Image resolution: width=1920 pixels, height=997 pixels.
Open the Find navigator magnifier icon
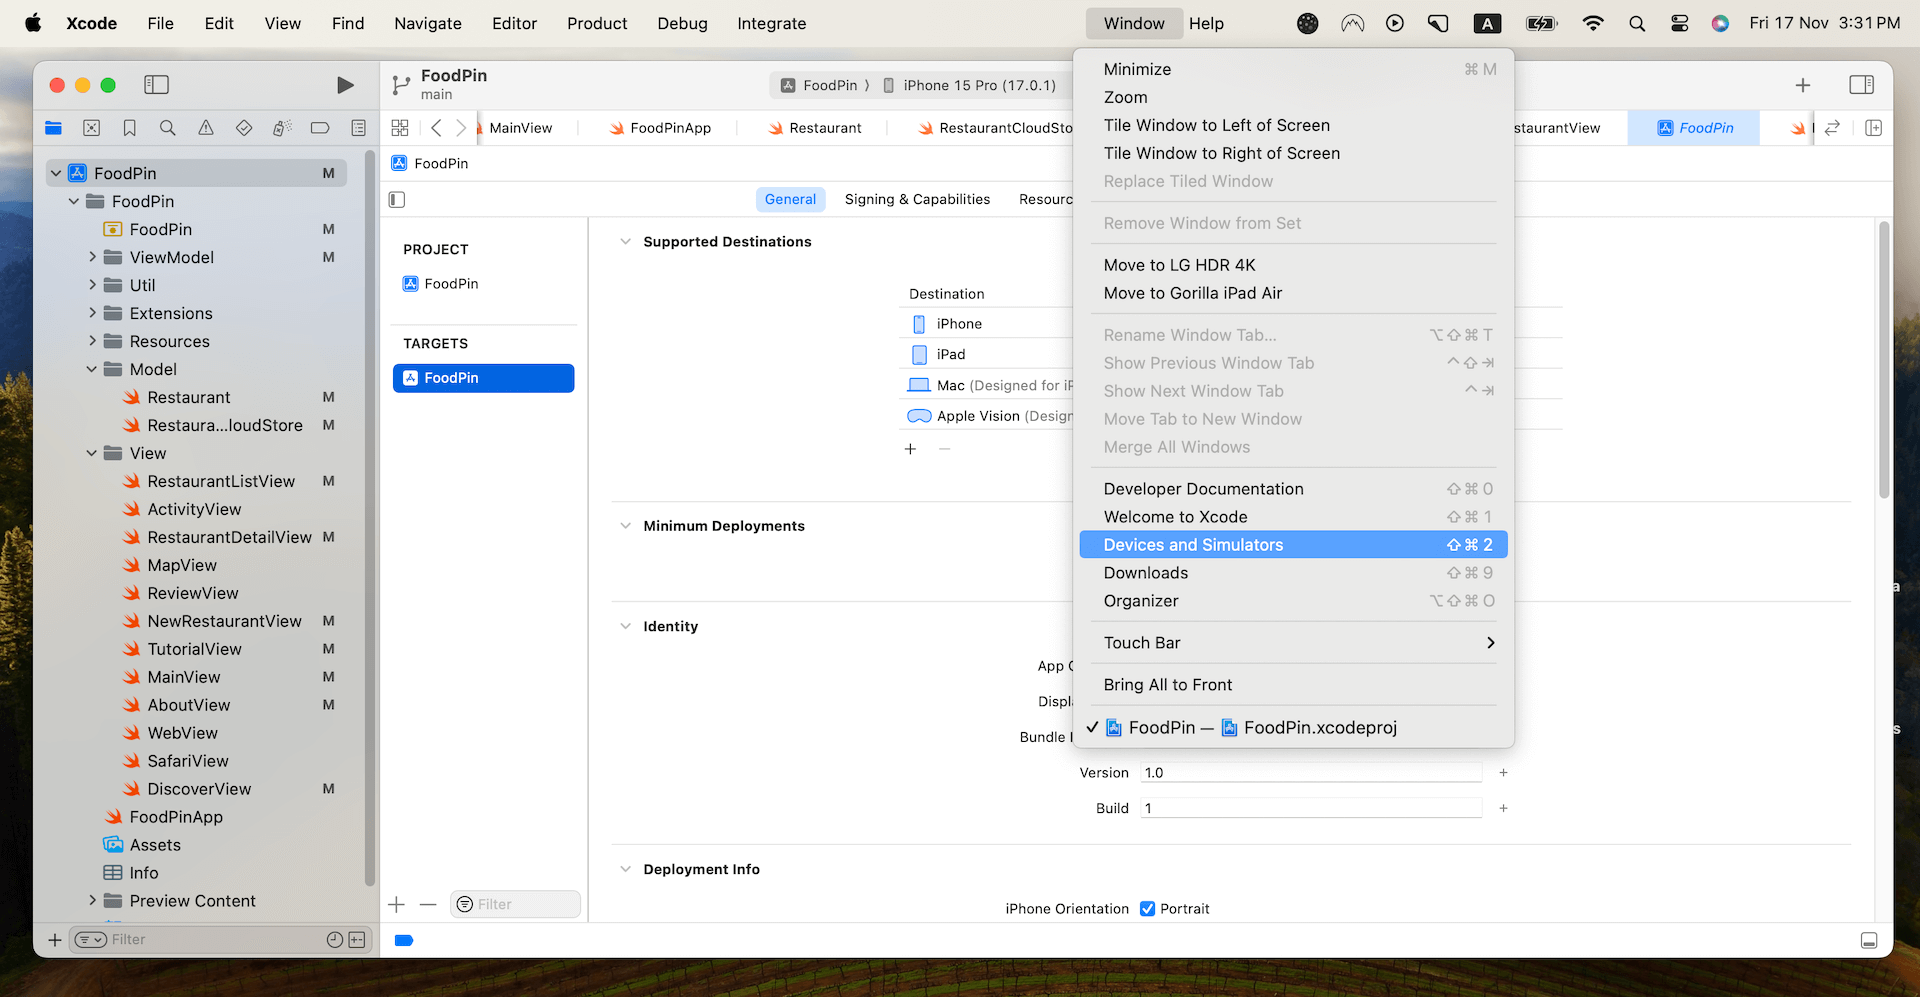pos(168,128)
